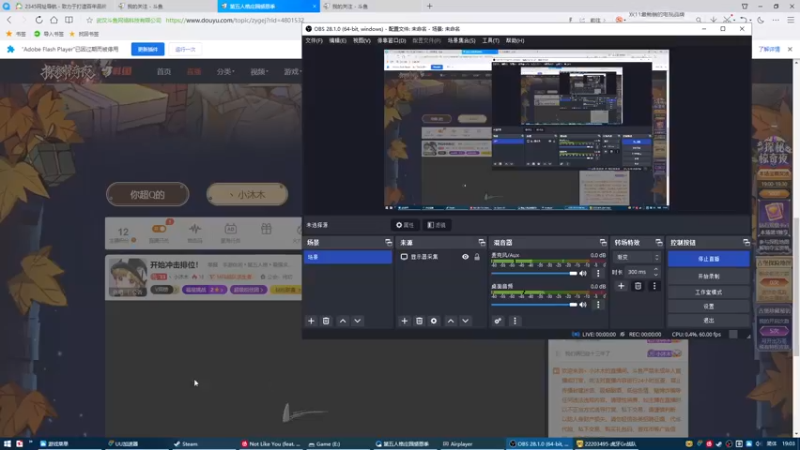Image resolution: width=800 pixels, height=450 pixels.
Task: Add a new scene with plus icon
Action: click(311, 321)
